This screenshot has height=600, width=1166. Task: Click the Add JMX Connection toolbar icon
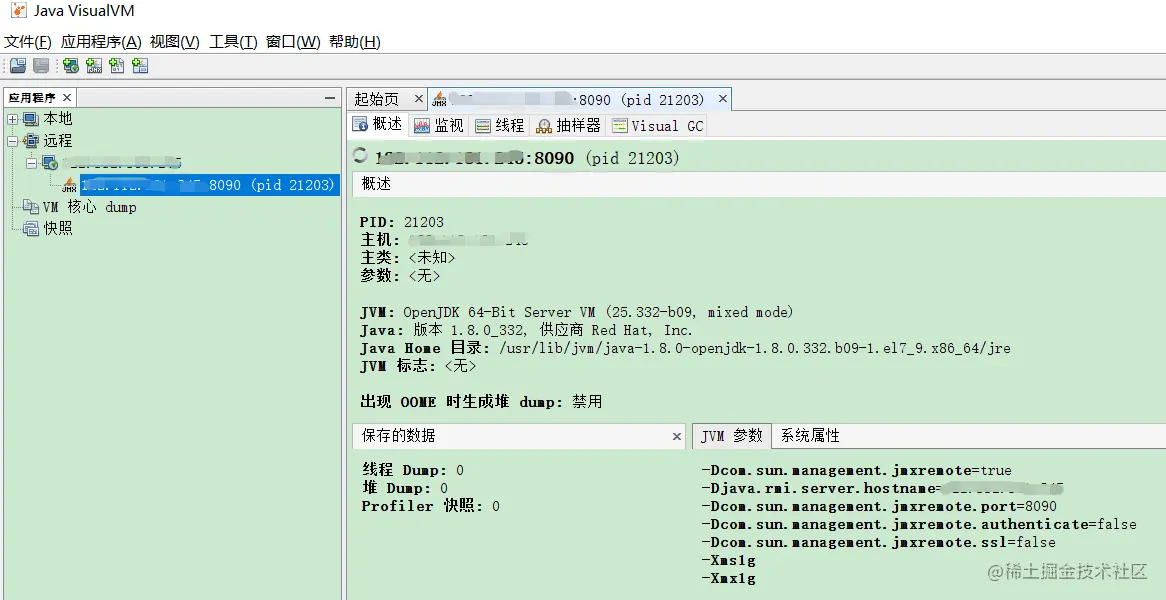pyautogui.click(x=94, y=66)
